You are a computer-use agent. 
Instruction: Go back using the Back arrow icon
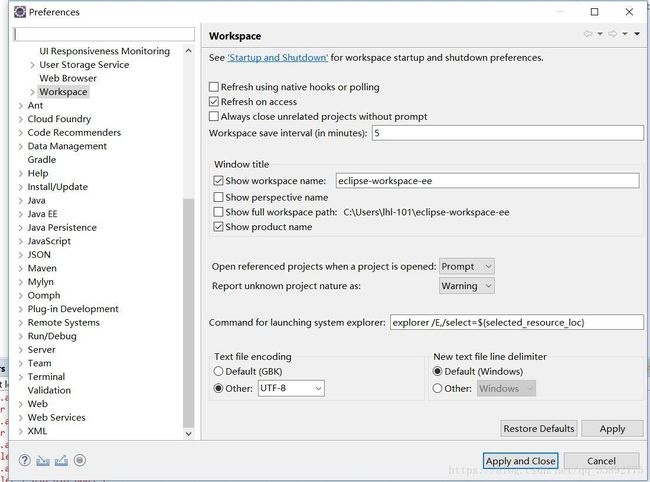[588, 34]
